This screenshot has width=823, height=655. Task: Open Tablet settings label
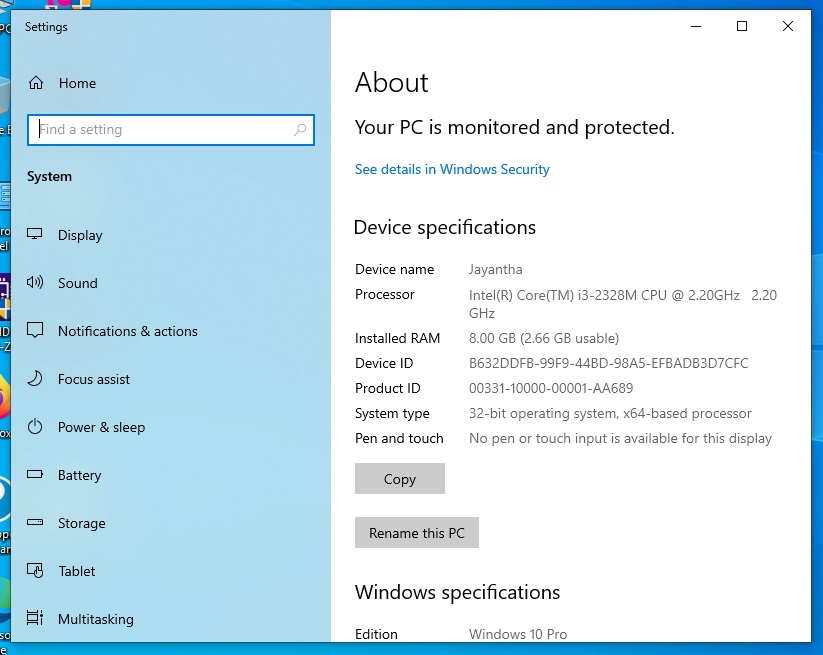(x=77, y=571)
